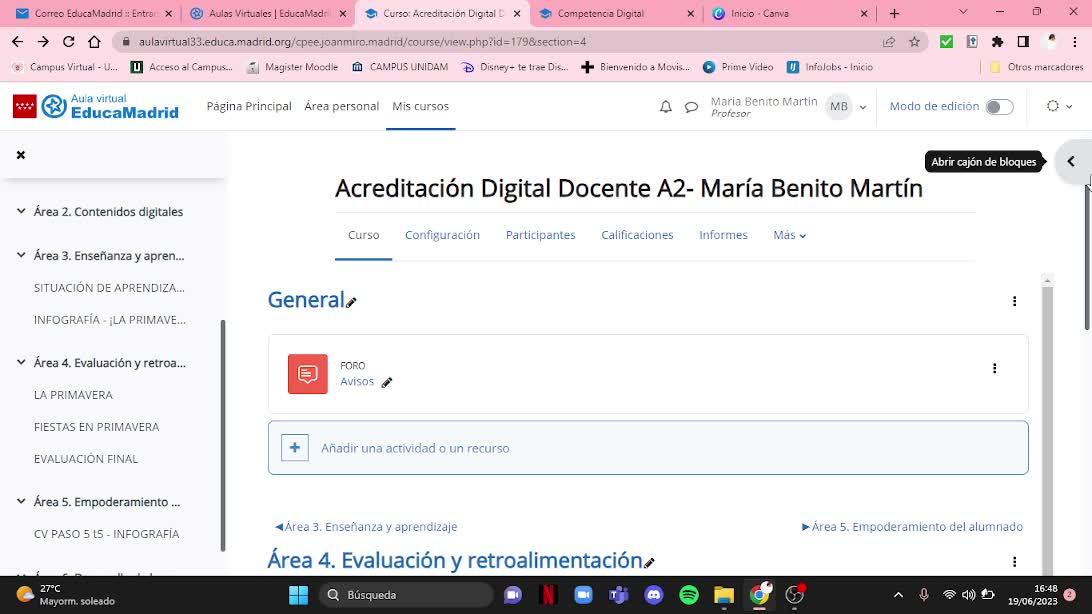Edit the Avisos forum title pencil icon

click(x=387, y=382)
